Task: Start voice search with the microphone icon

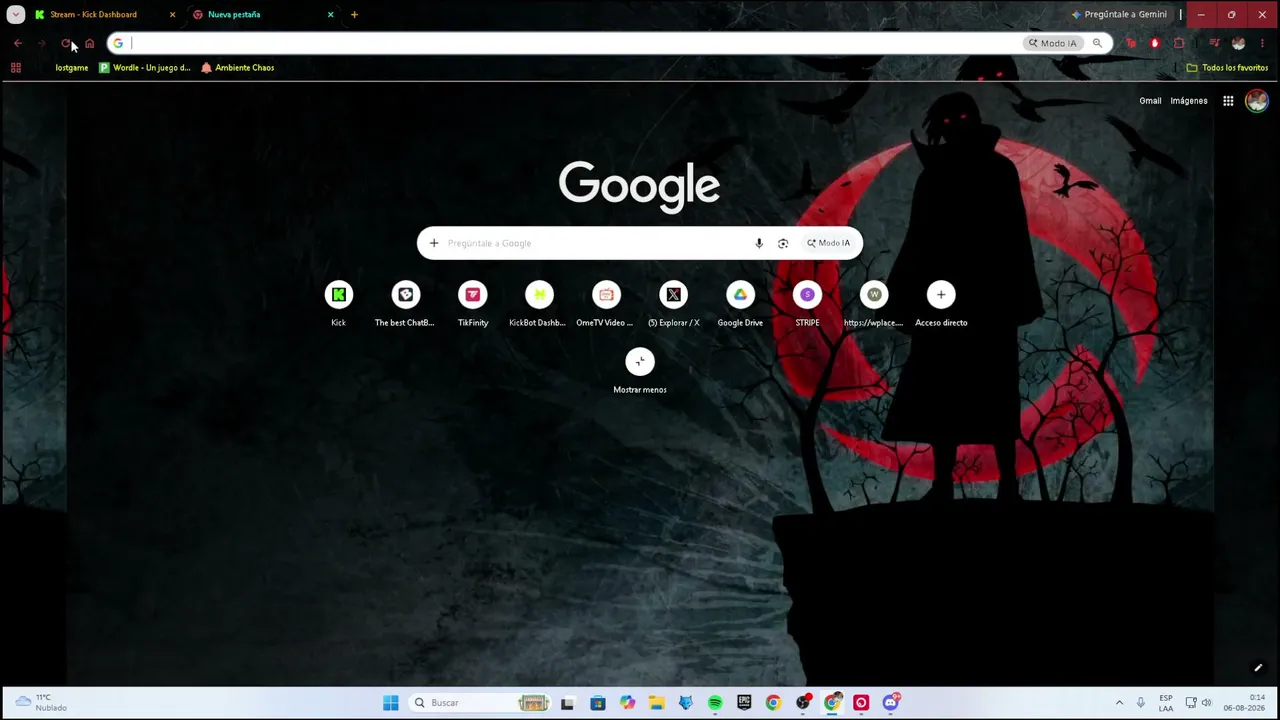Action: tap(759, 243)
